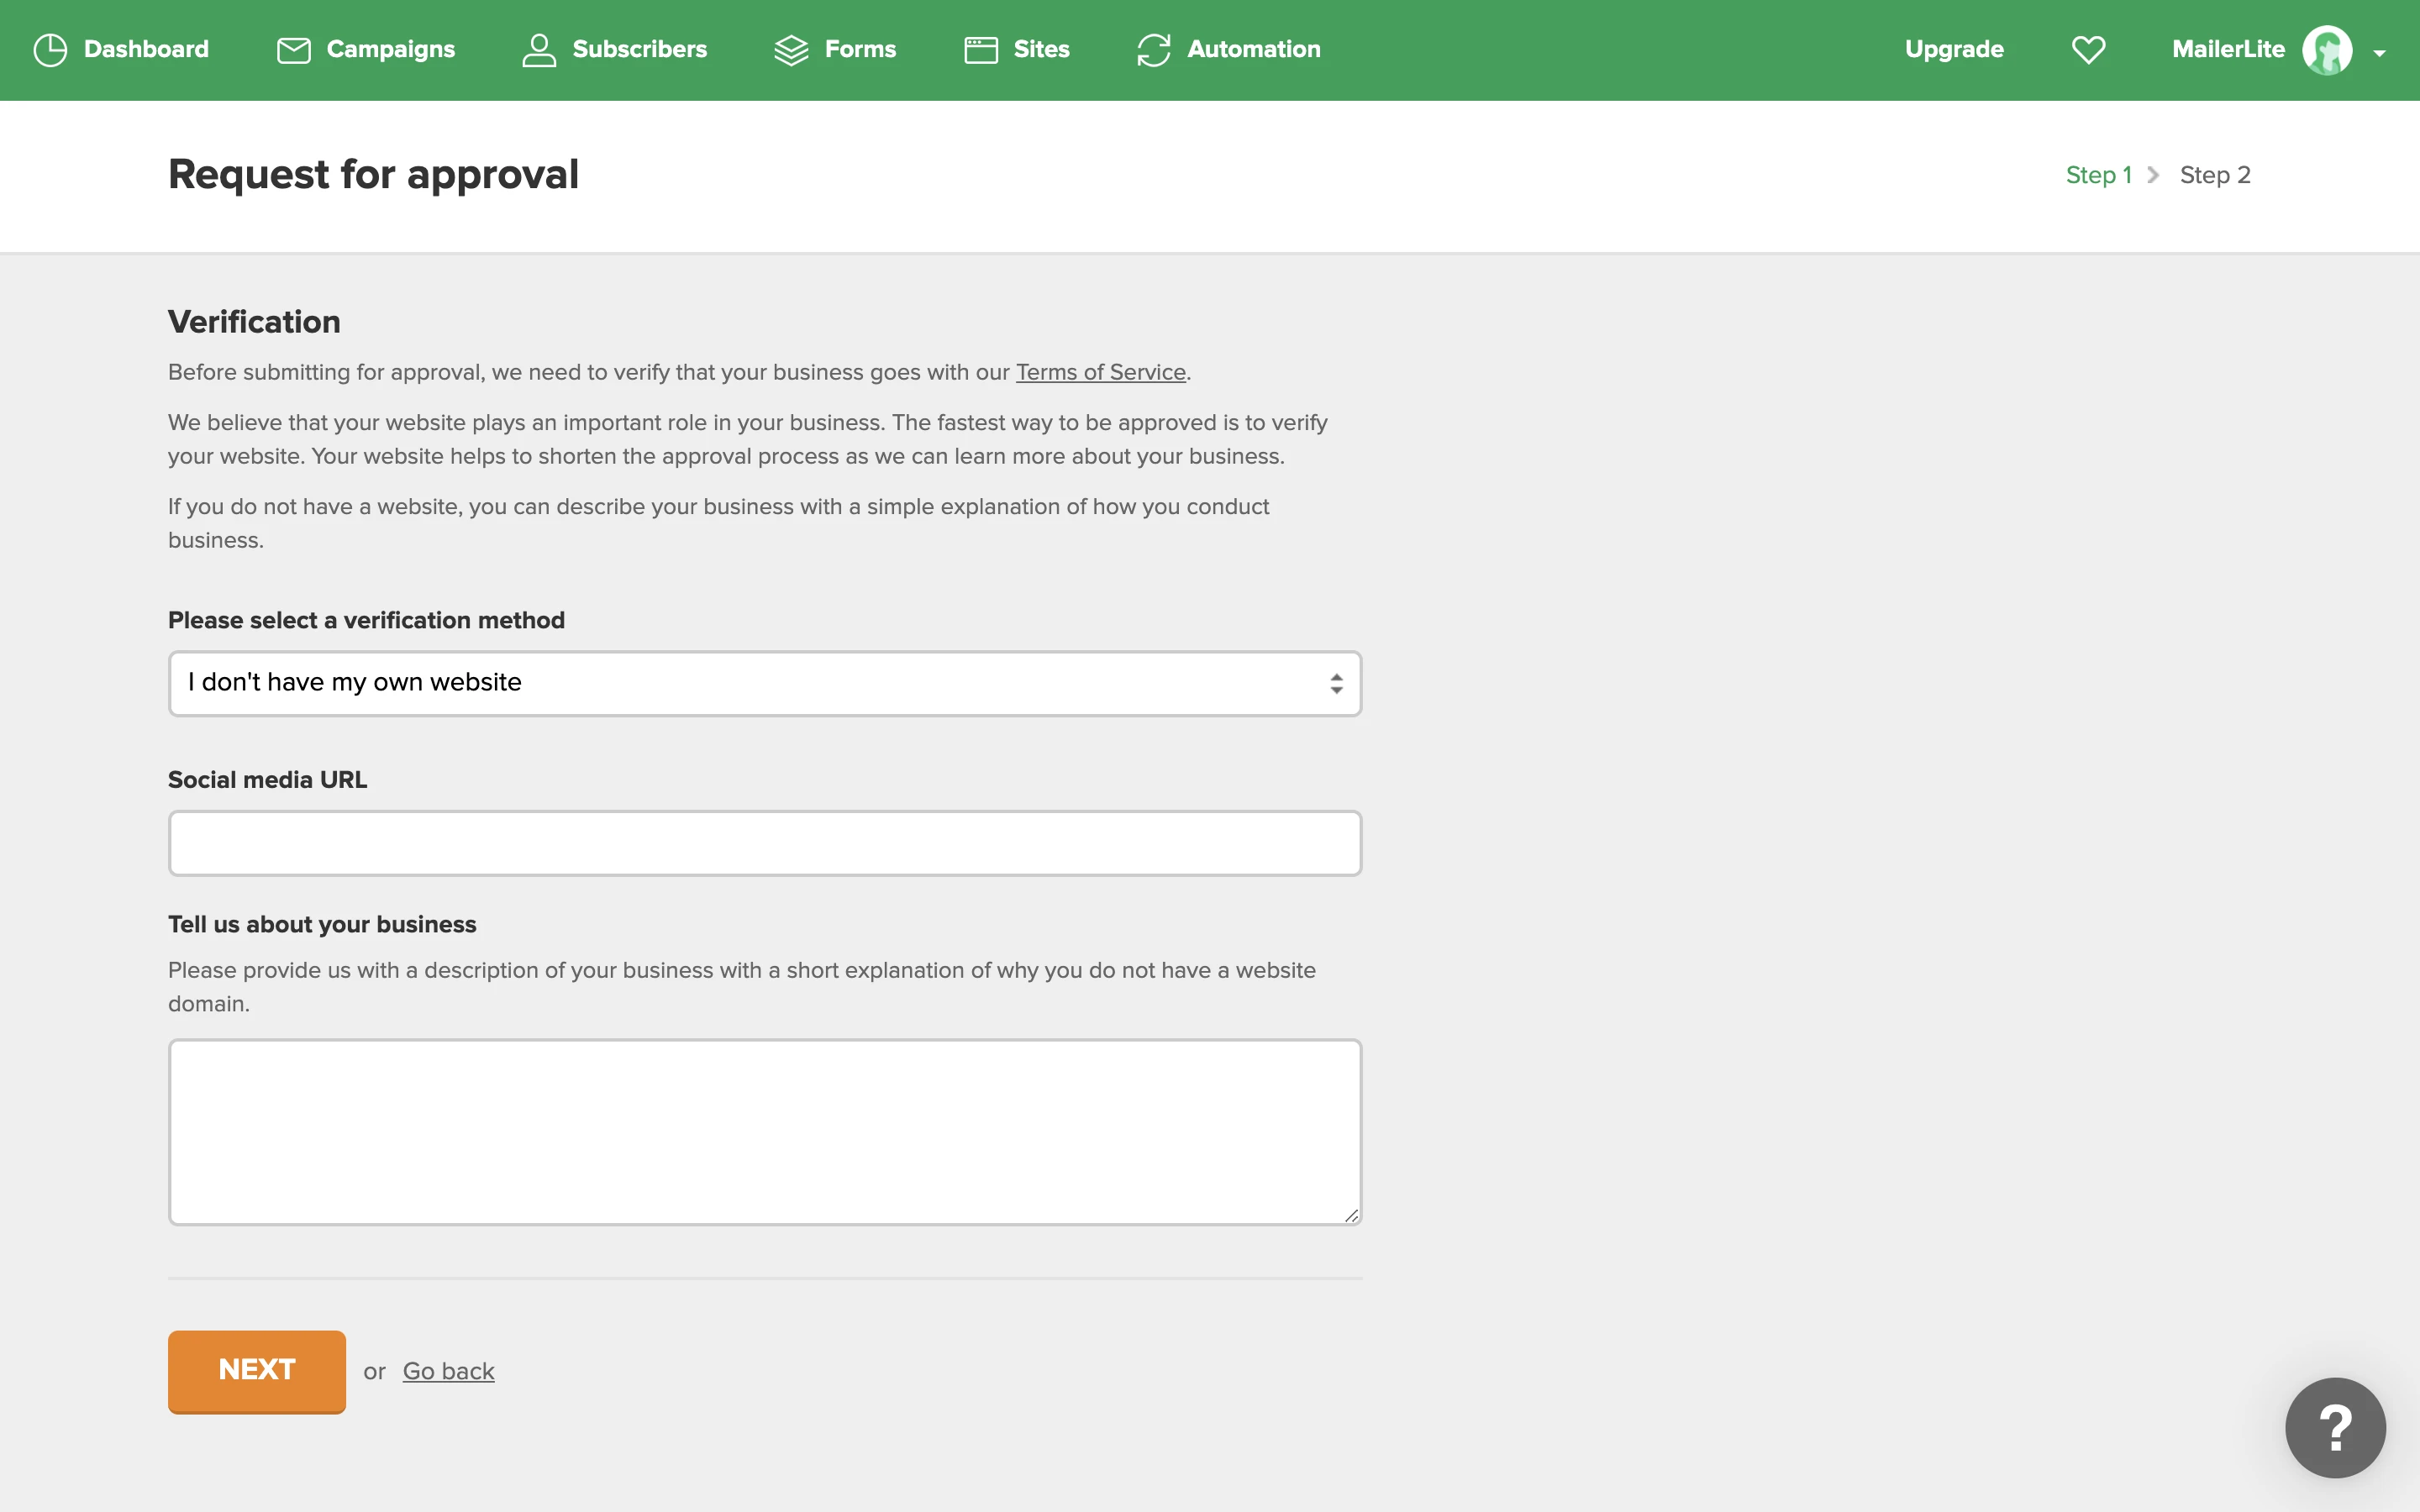Focus the Social media URL field

tap(764, 843)
